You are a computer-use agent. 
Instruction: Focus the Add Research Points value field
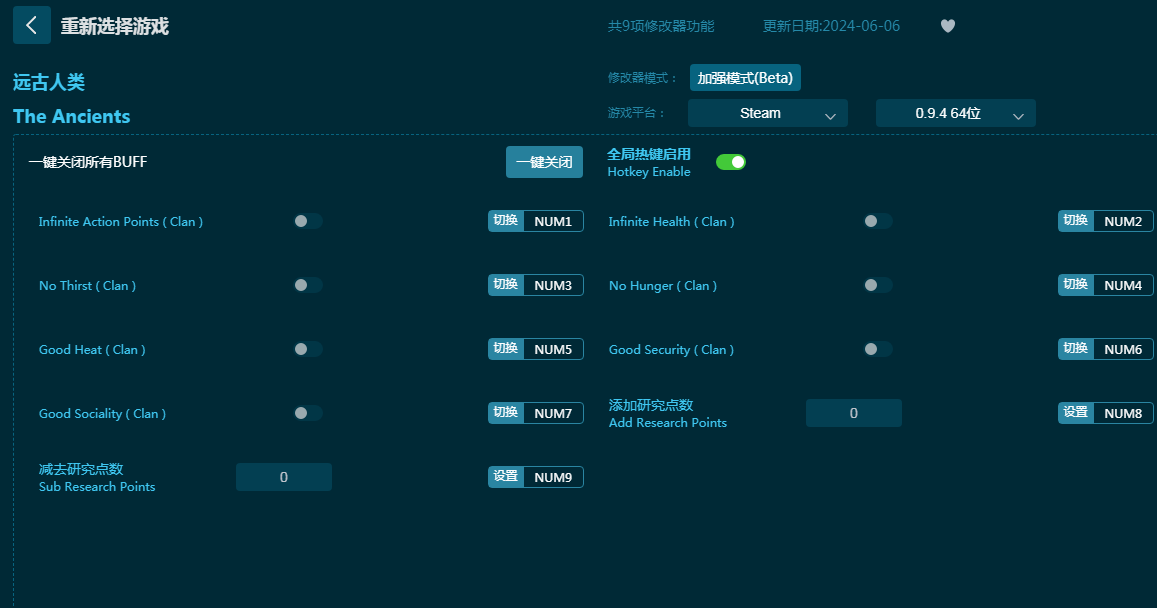click(x=854, y=413)
